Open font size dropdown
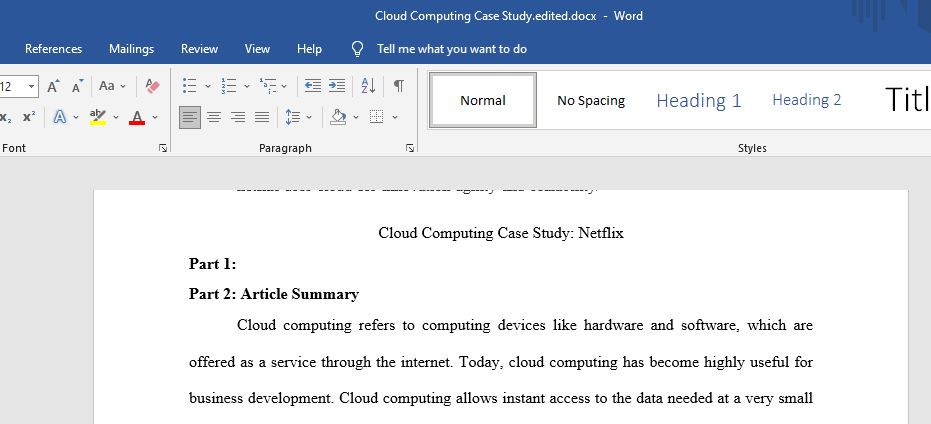 [x=31, y=87]
